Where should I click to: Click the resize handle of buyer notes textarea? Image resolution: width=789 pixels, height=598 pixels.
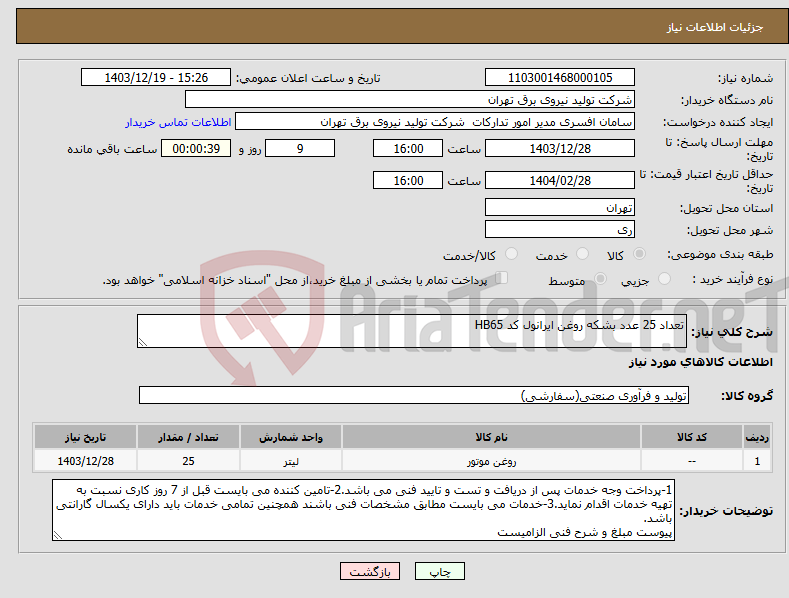(58, 535)
